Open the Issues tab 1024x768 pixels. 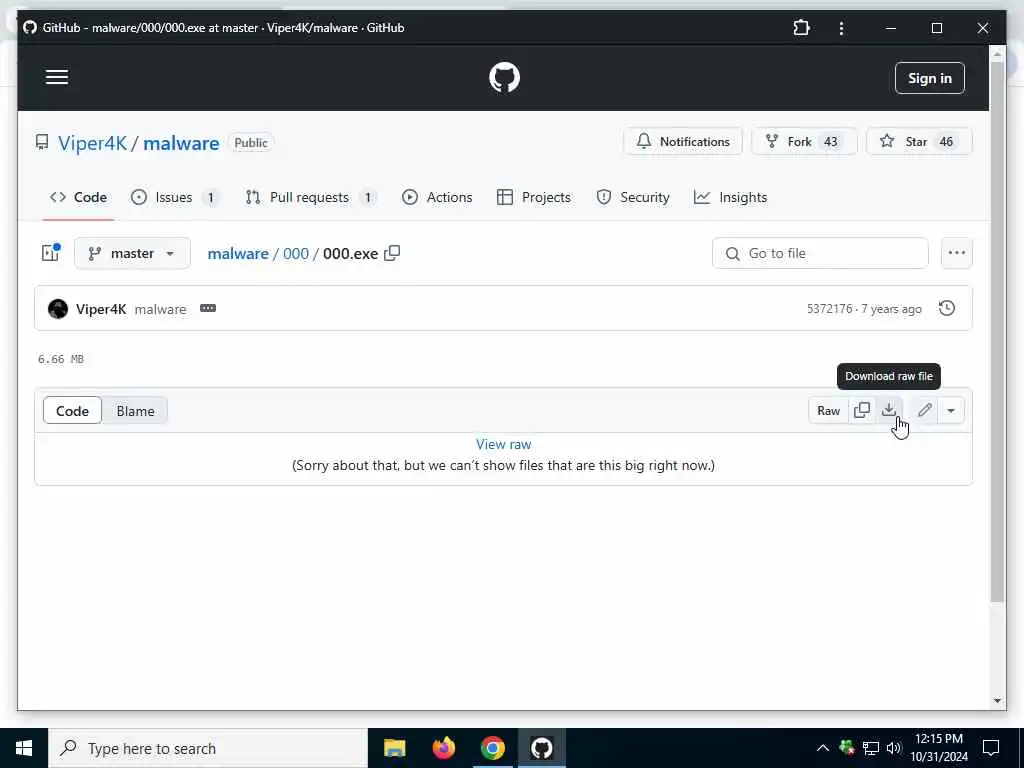[174, 197]
